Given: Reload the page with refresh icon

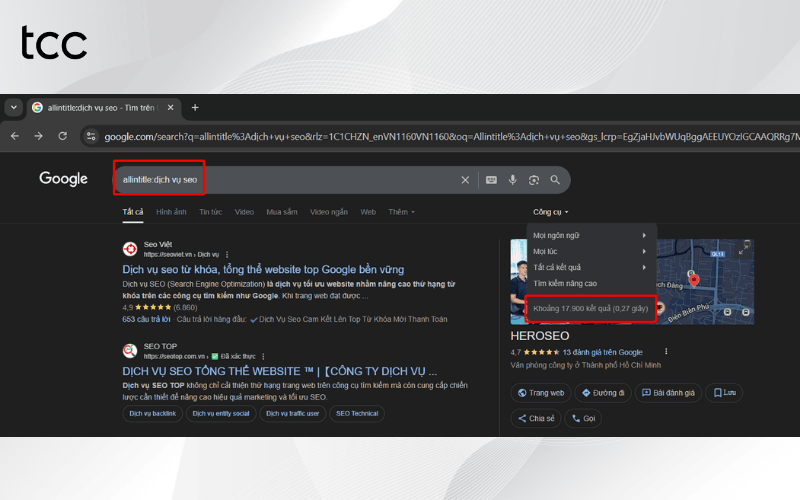Looking at the screenshot, I should click(x=62, y=136).
